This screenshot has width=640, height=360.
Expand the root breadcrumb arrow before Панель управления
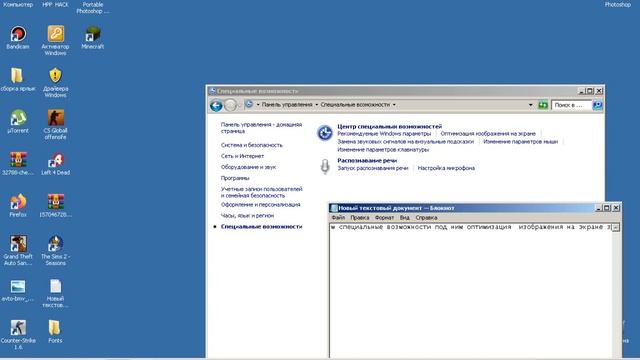(x=258, y=105)
